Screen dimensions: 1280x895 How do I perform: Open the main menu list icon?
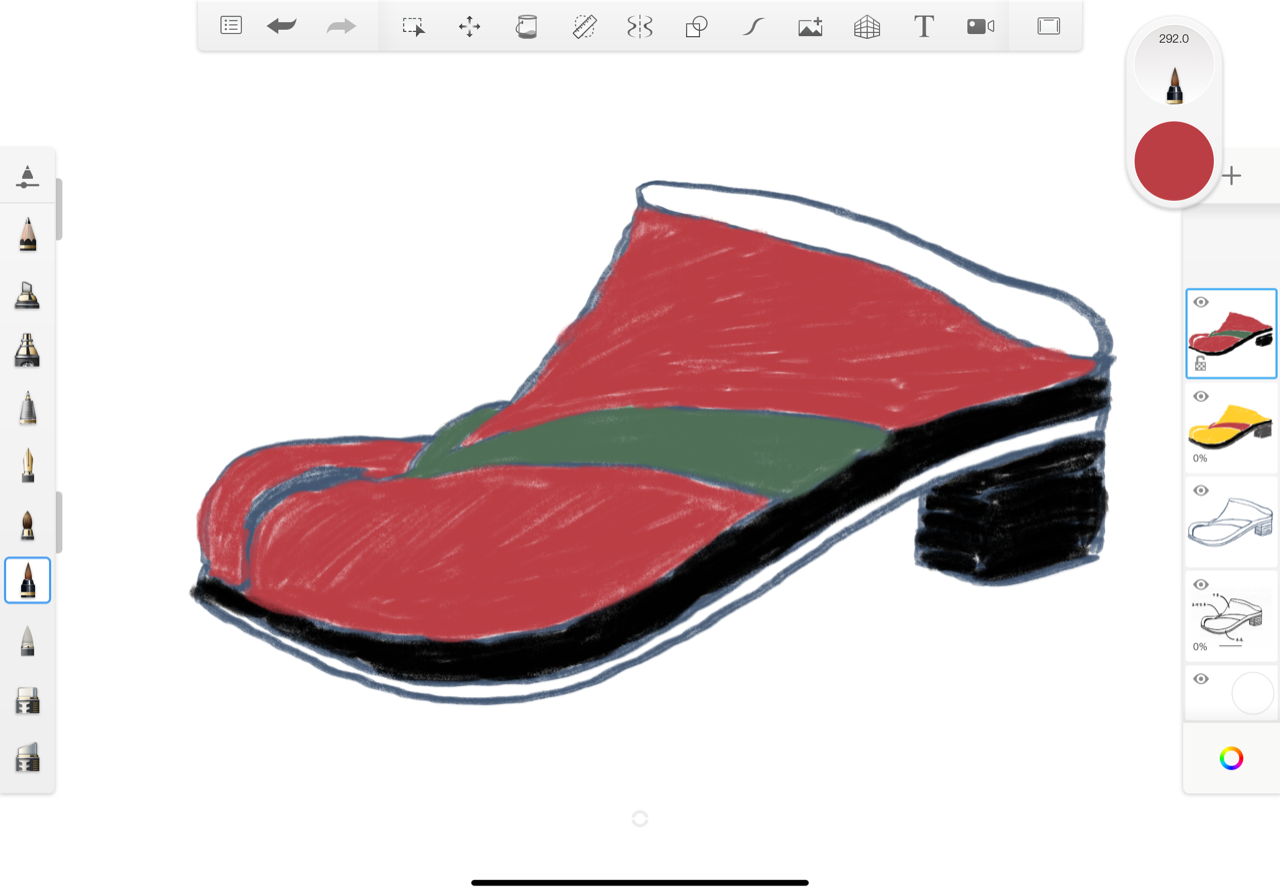pyautogui.click(x=231, y=26)
